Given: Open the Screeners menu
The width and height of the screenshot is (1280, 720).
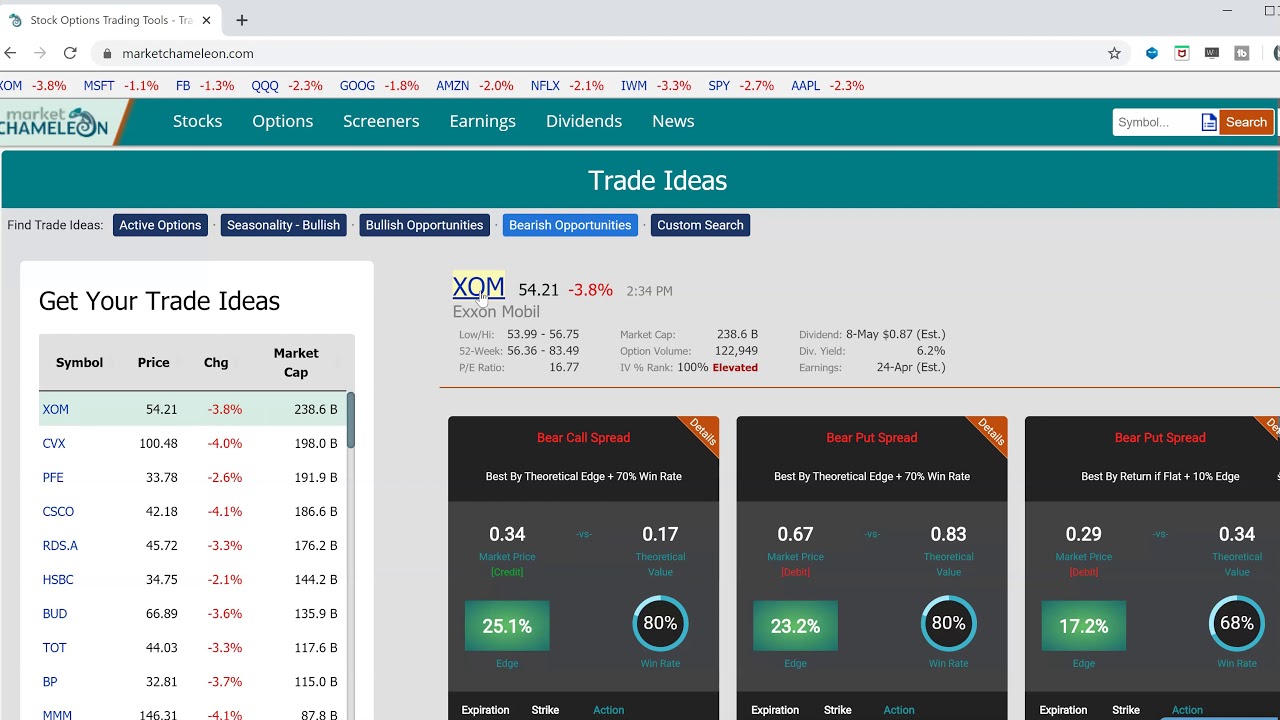Looking at the screenshot, I should 381,121.
